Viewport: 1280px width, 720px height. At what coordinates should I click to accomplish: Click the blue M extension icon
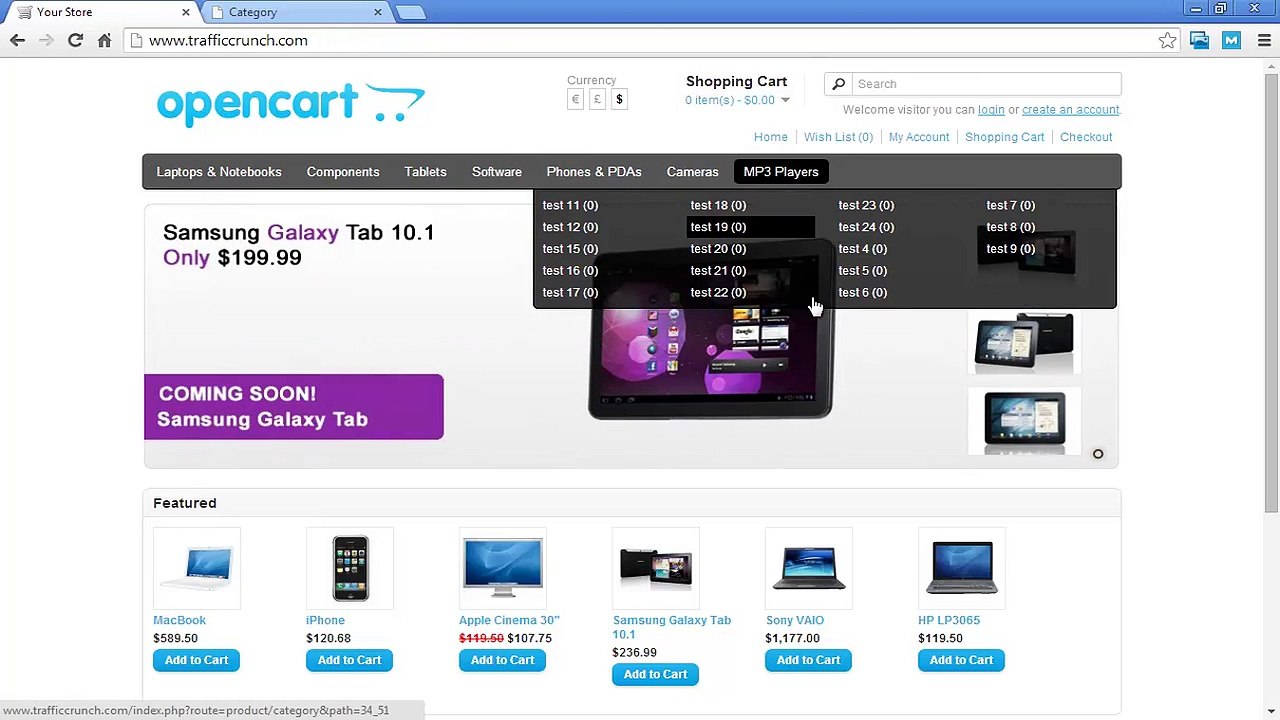click(1231, 40)
